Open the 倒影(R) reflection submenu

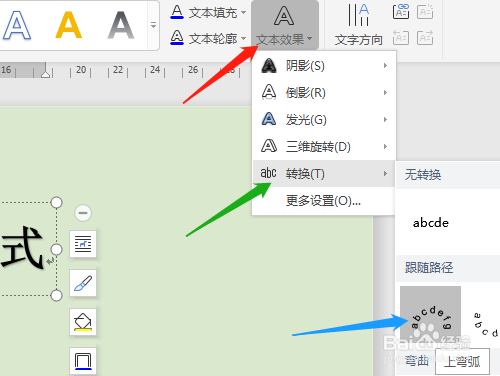pos(324,92)
